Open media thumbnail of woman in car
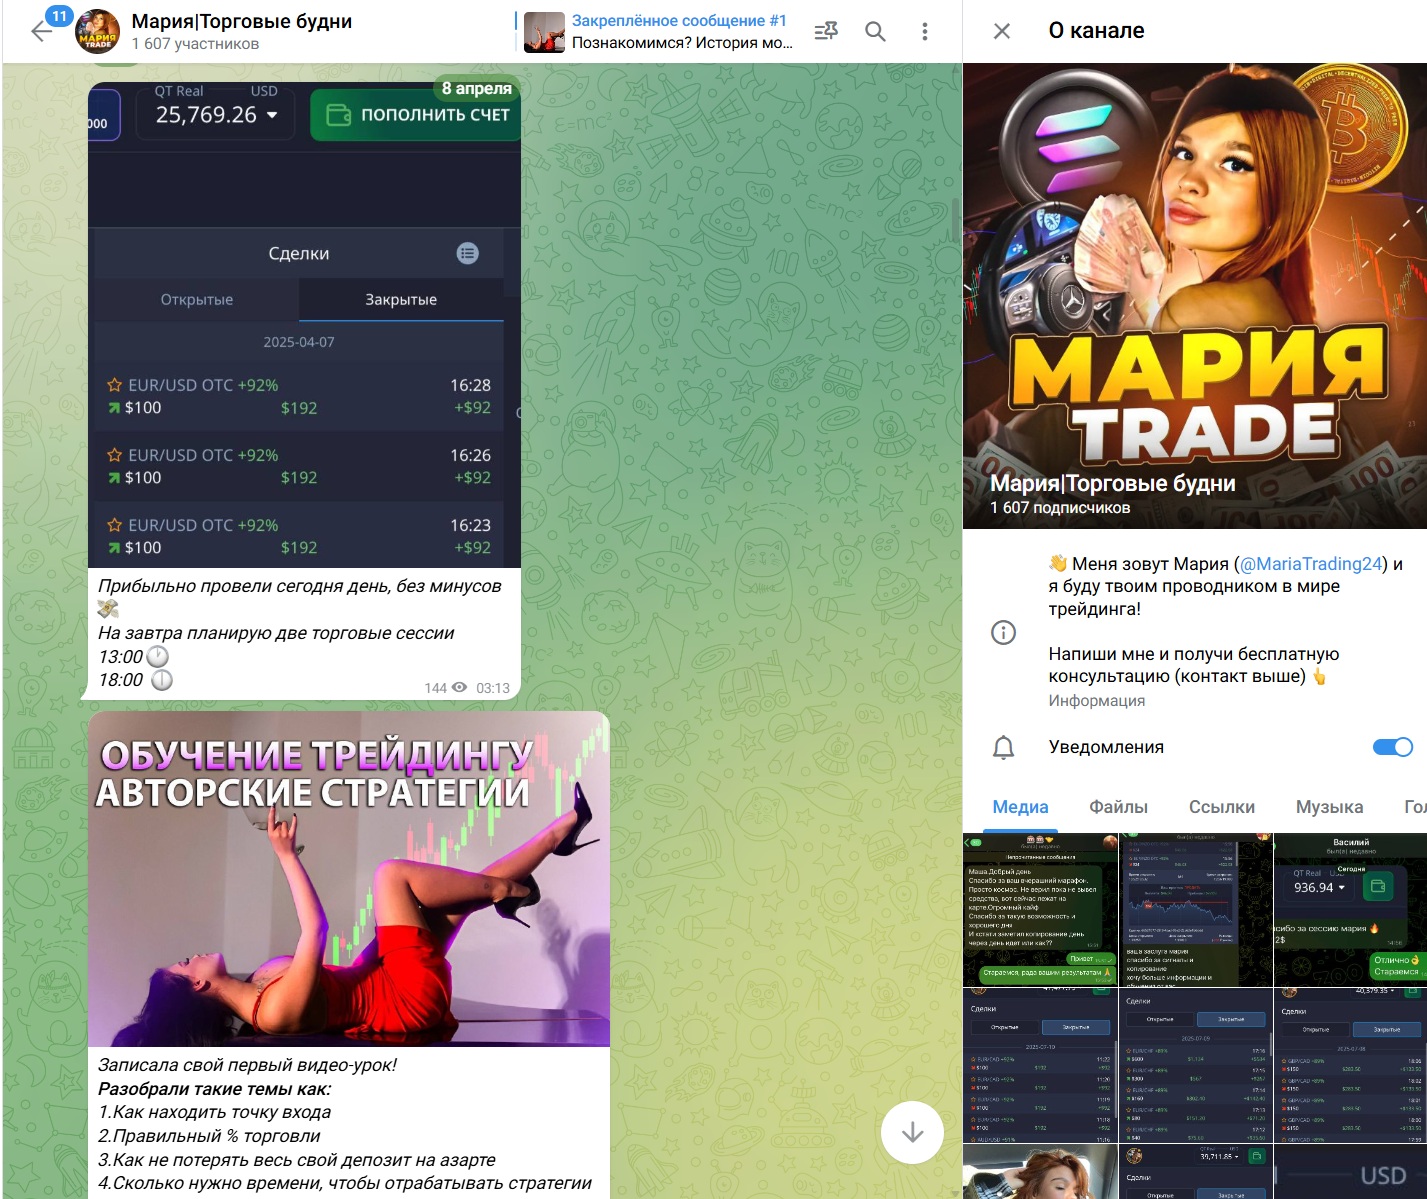The image size is (1427, 1199). [x=1040, y=1171]
